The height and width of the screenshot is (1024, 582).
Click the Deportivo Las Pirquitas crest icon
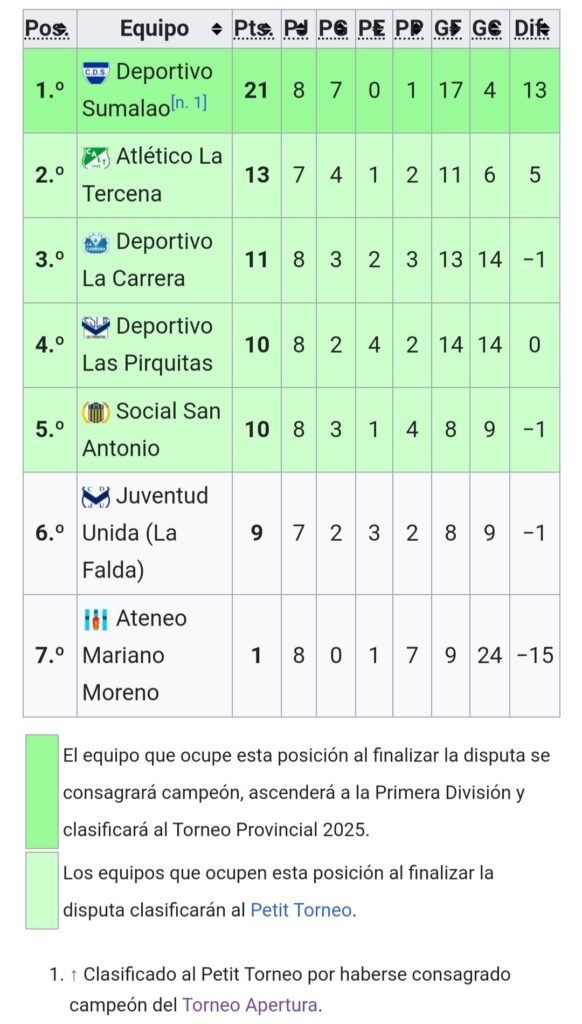pyautogui.click(x=96, y=327)
